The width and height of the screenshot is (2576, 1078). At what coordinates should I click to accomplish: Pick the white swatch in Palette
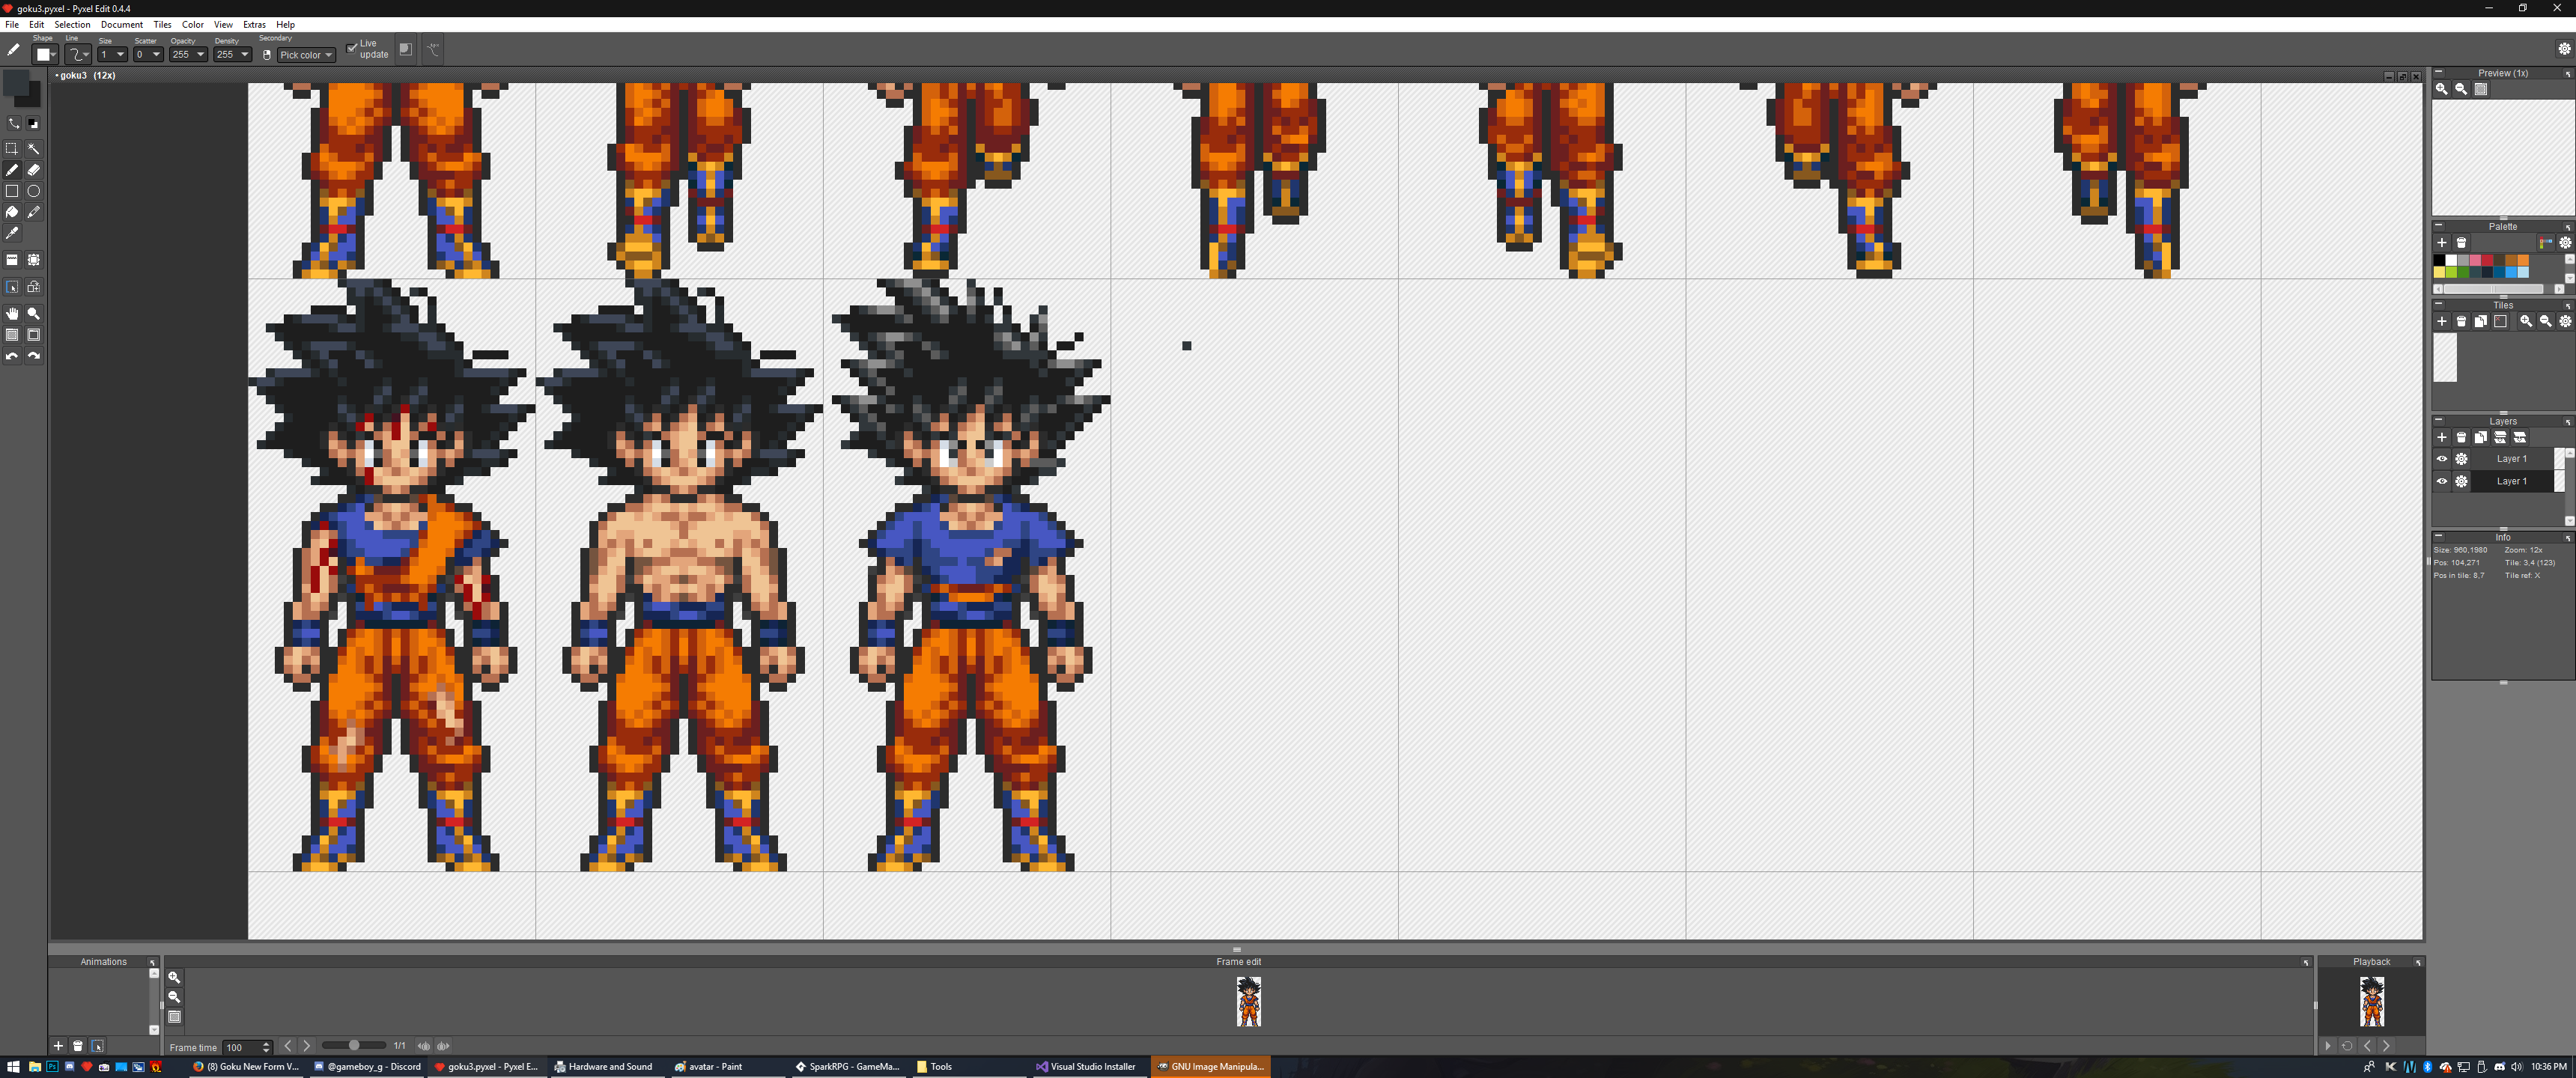(x=2451, y=260)
